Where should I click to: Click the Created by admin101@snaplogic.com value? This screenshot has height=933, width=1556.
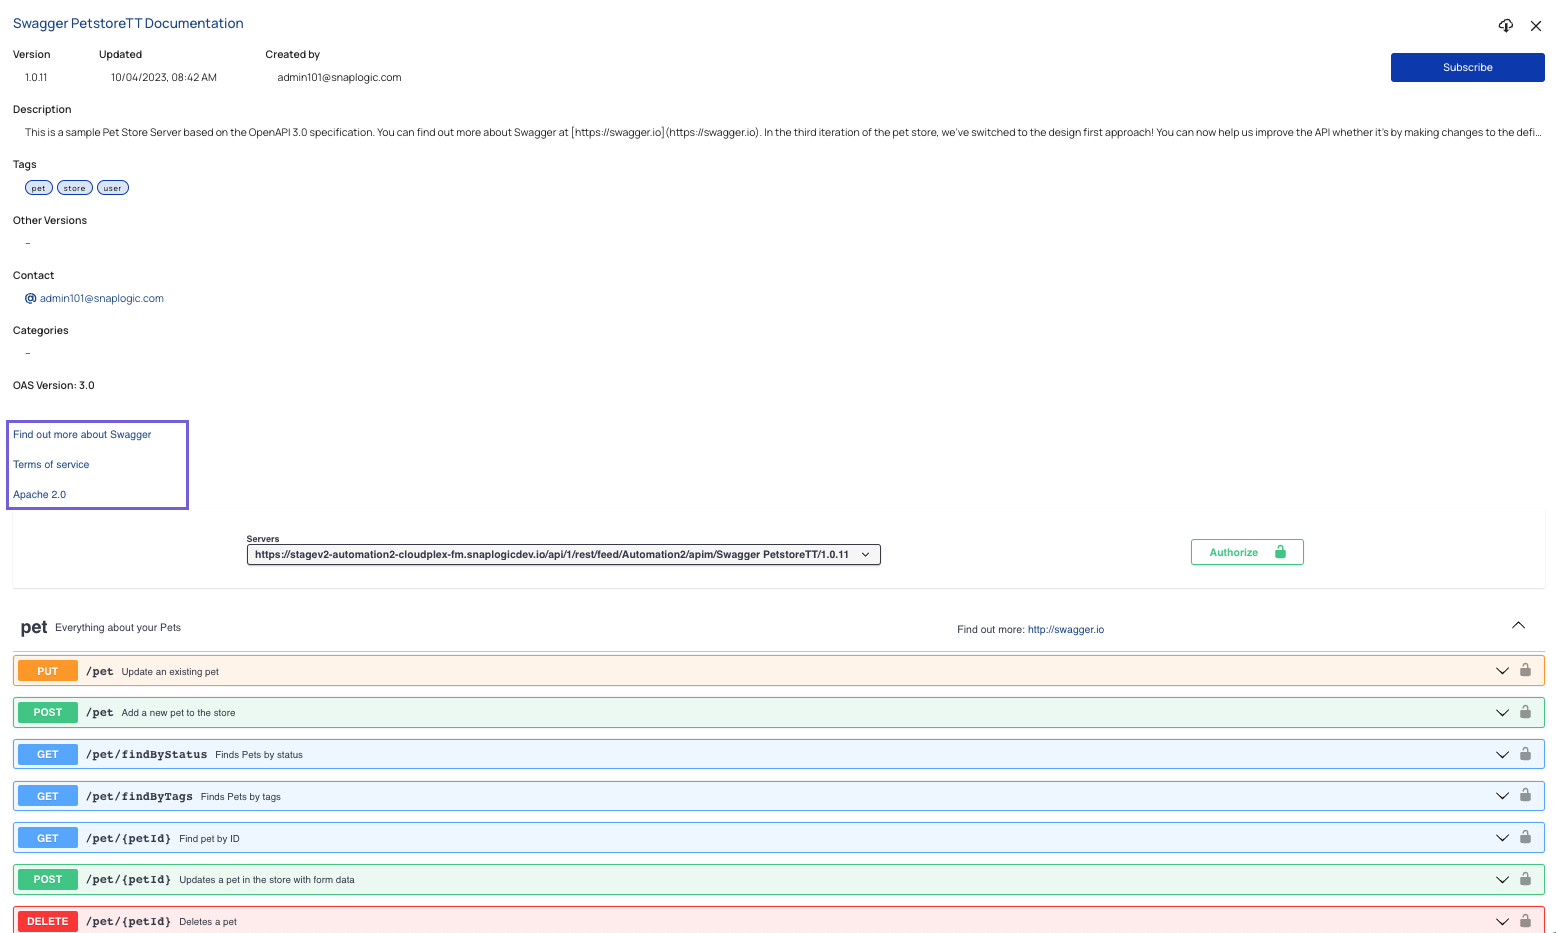(339, 77)
